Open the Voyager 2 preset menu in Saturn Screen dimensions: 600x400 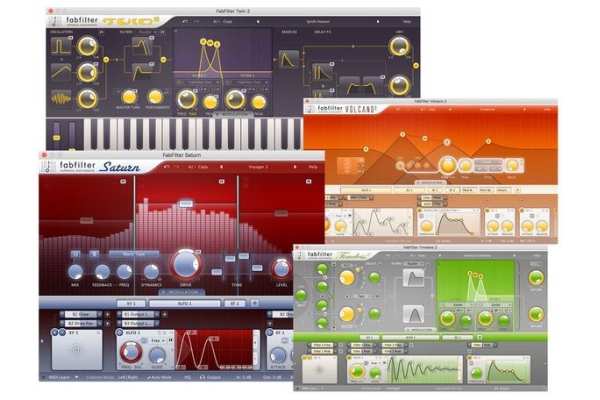pyautogui.click(x=258, y=167)
